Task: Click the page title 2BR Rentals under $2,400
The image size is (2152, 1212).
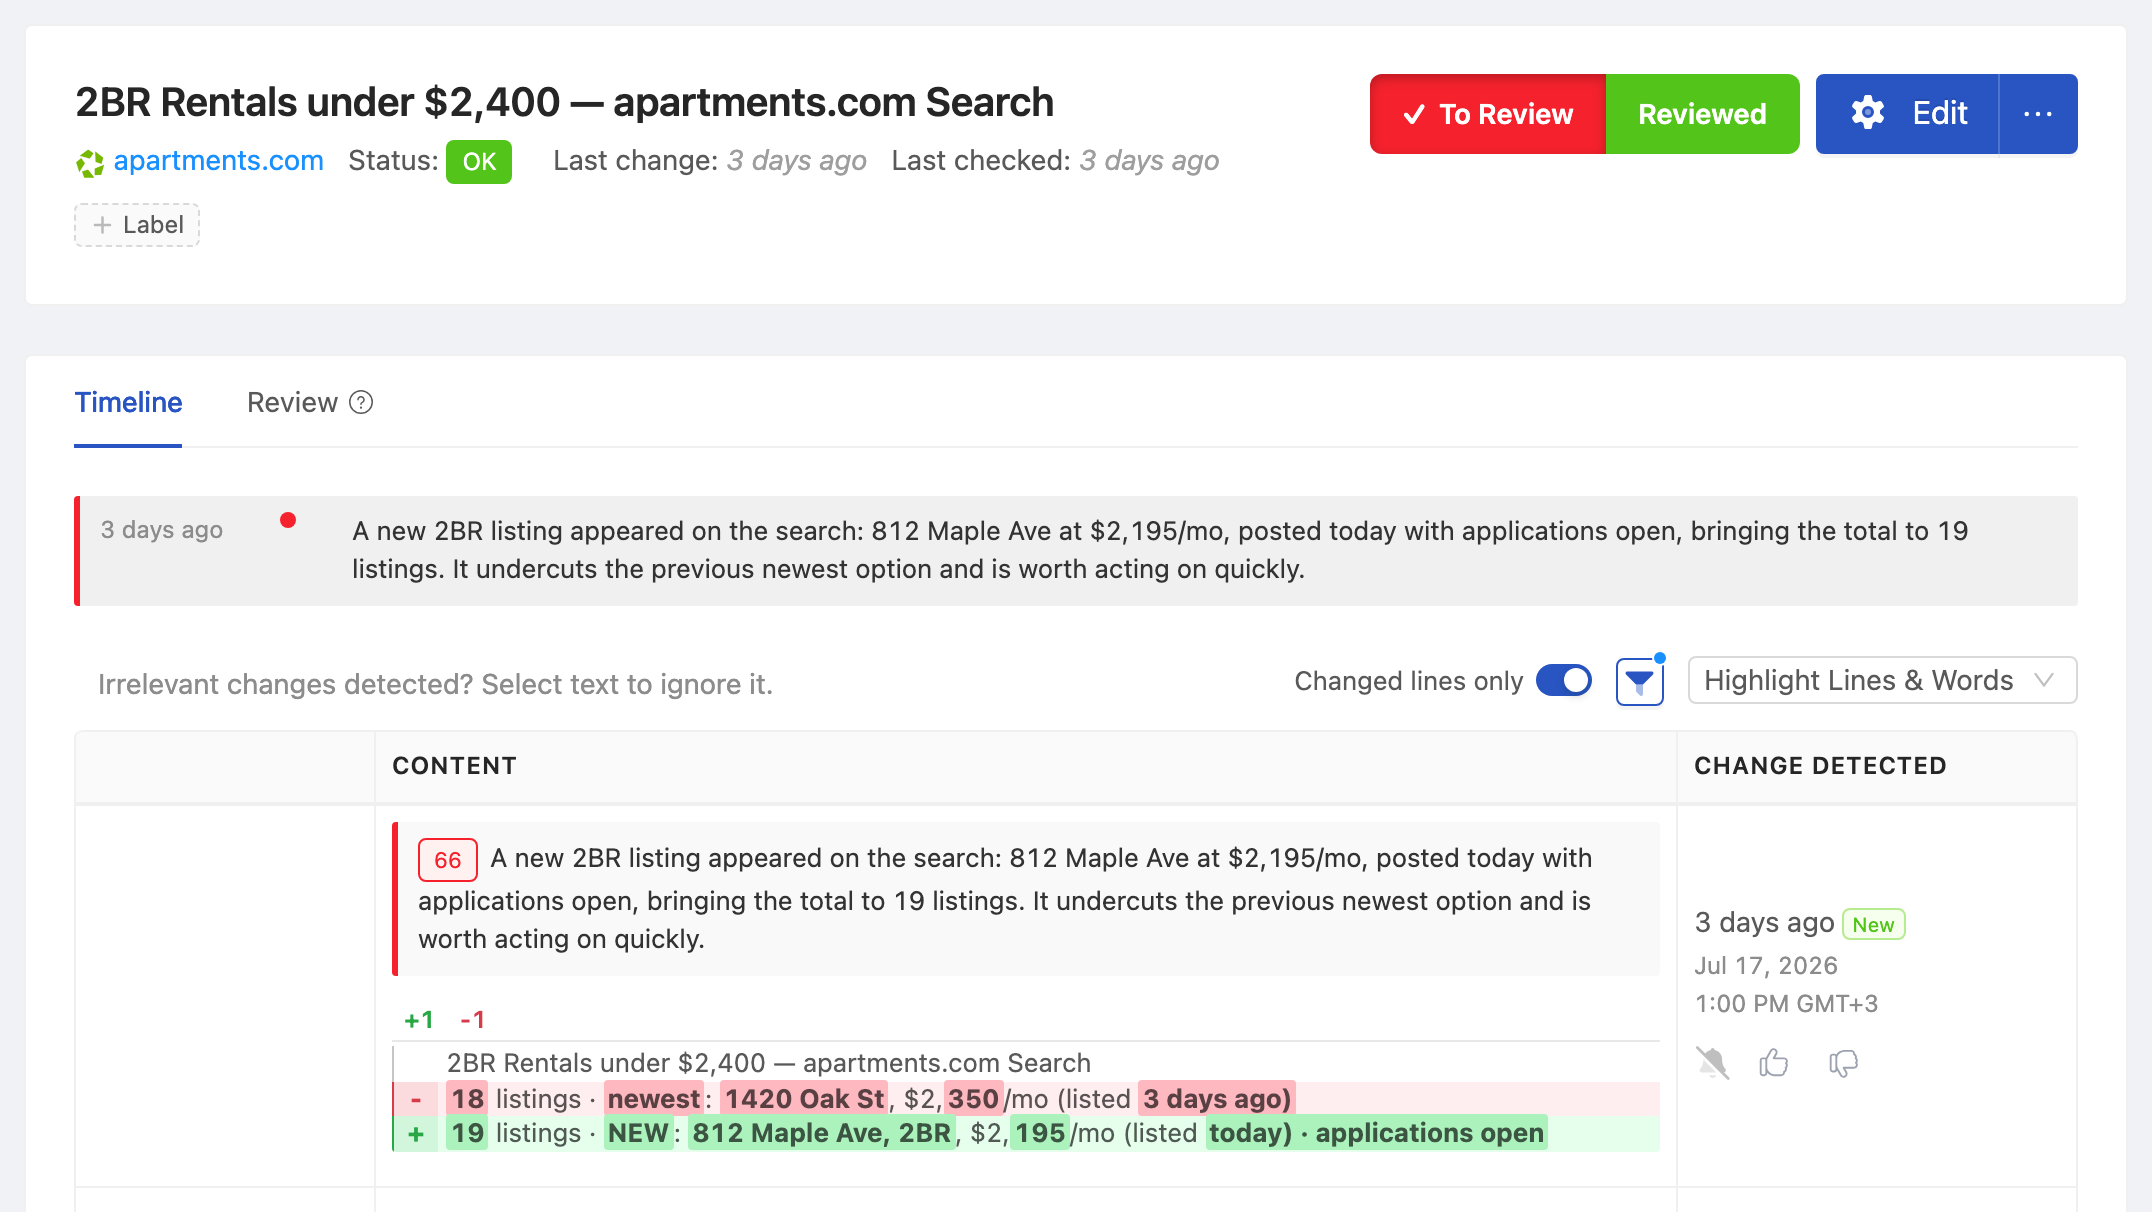Action: point(564,102)
